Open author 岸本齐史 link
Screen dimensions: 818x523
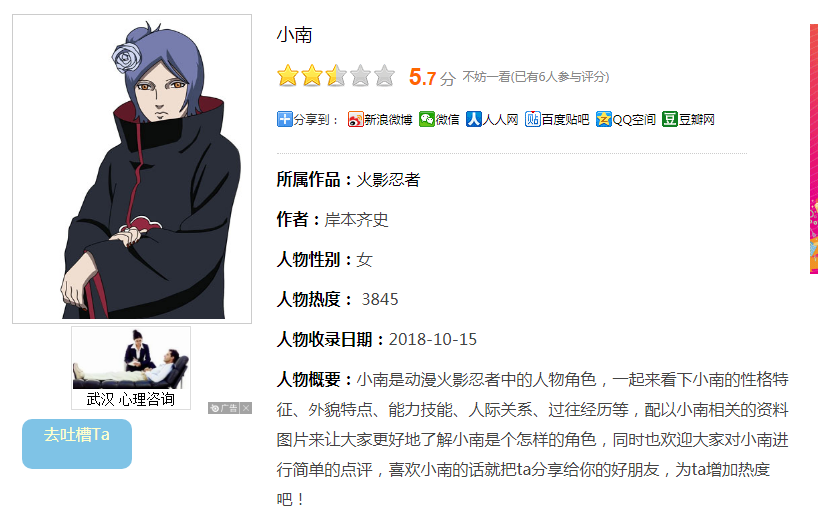click(x=356, y=220)
